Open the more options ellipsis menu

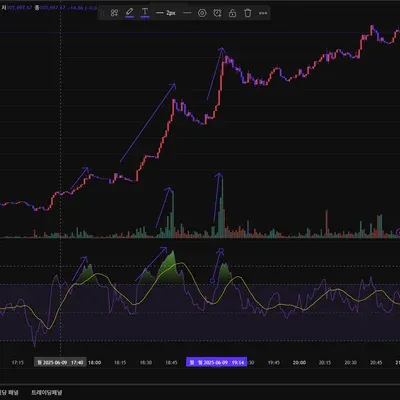click(263, 13)
